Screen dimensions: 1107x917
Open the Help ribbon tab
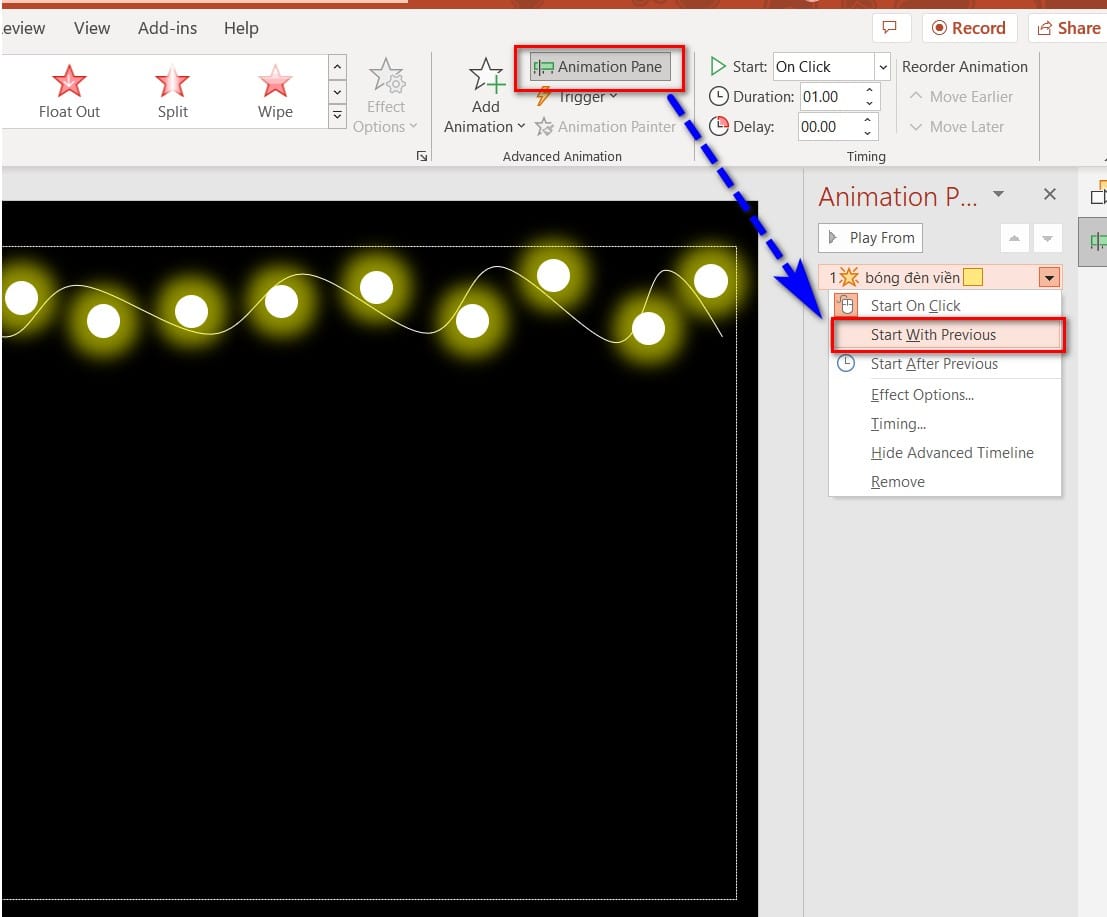pyautogui.click(x=241, y=28)
